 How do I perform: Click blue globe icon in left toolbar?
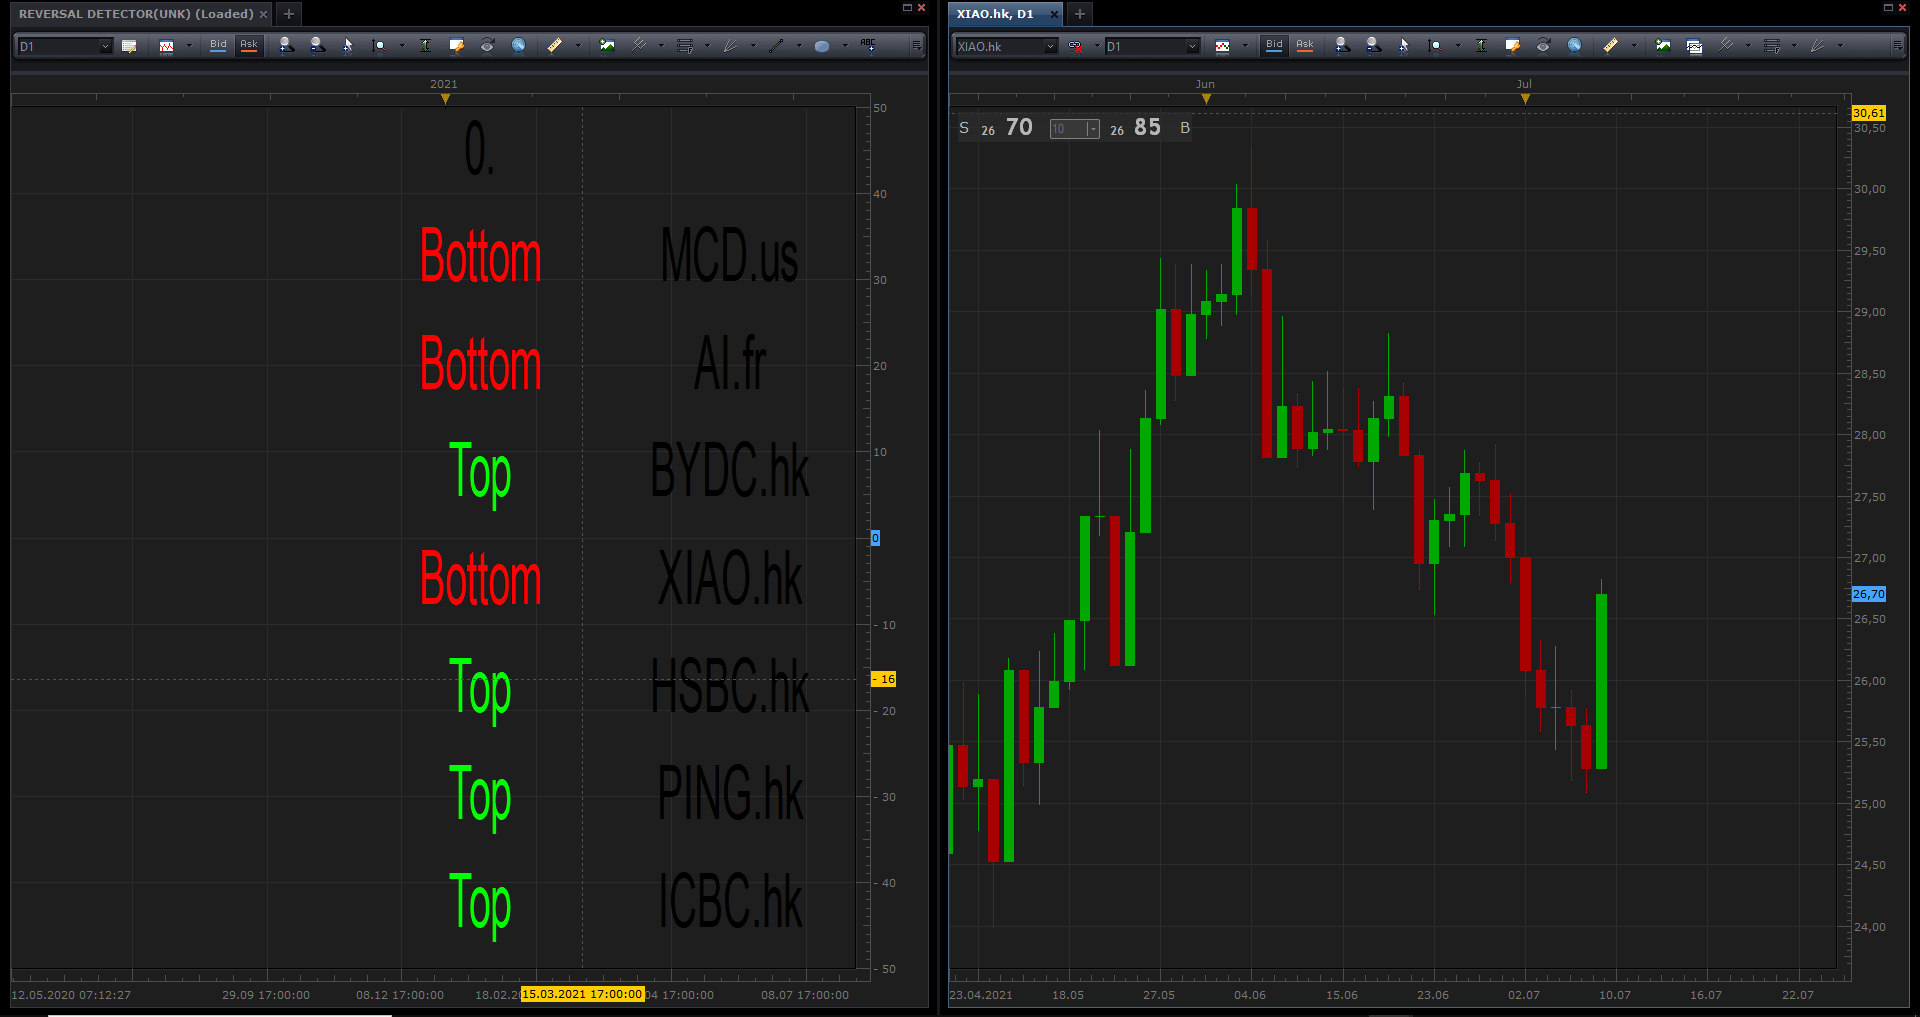tap(518, 45)
